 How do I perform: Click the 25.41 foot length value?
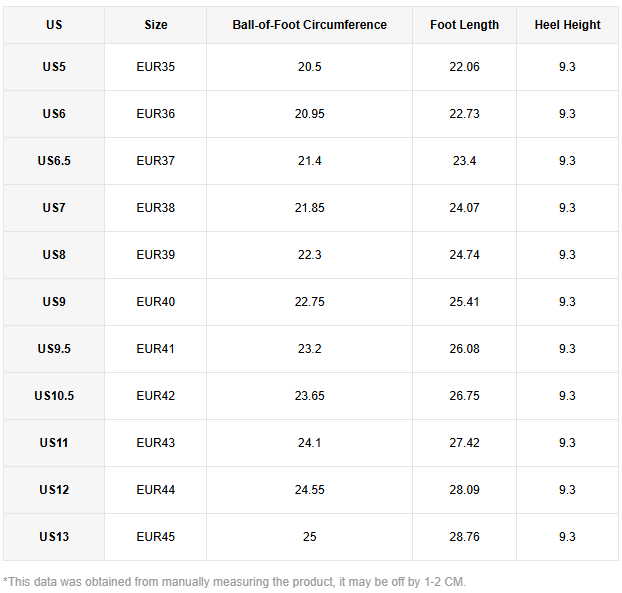(x=464, y=302)
